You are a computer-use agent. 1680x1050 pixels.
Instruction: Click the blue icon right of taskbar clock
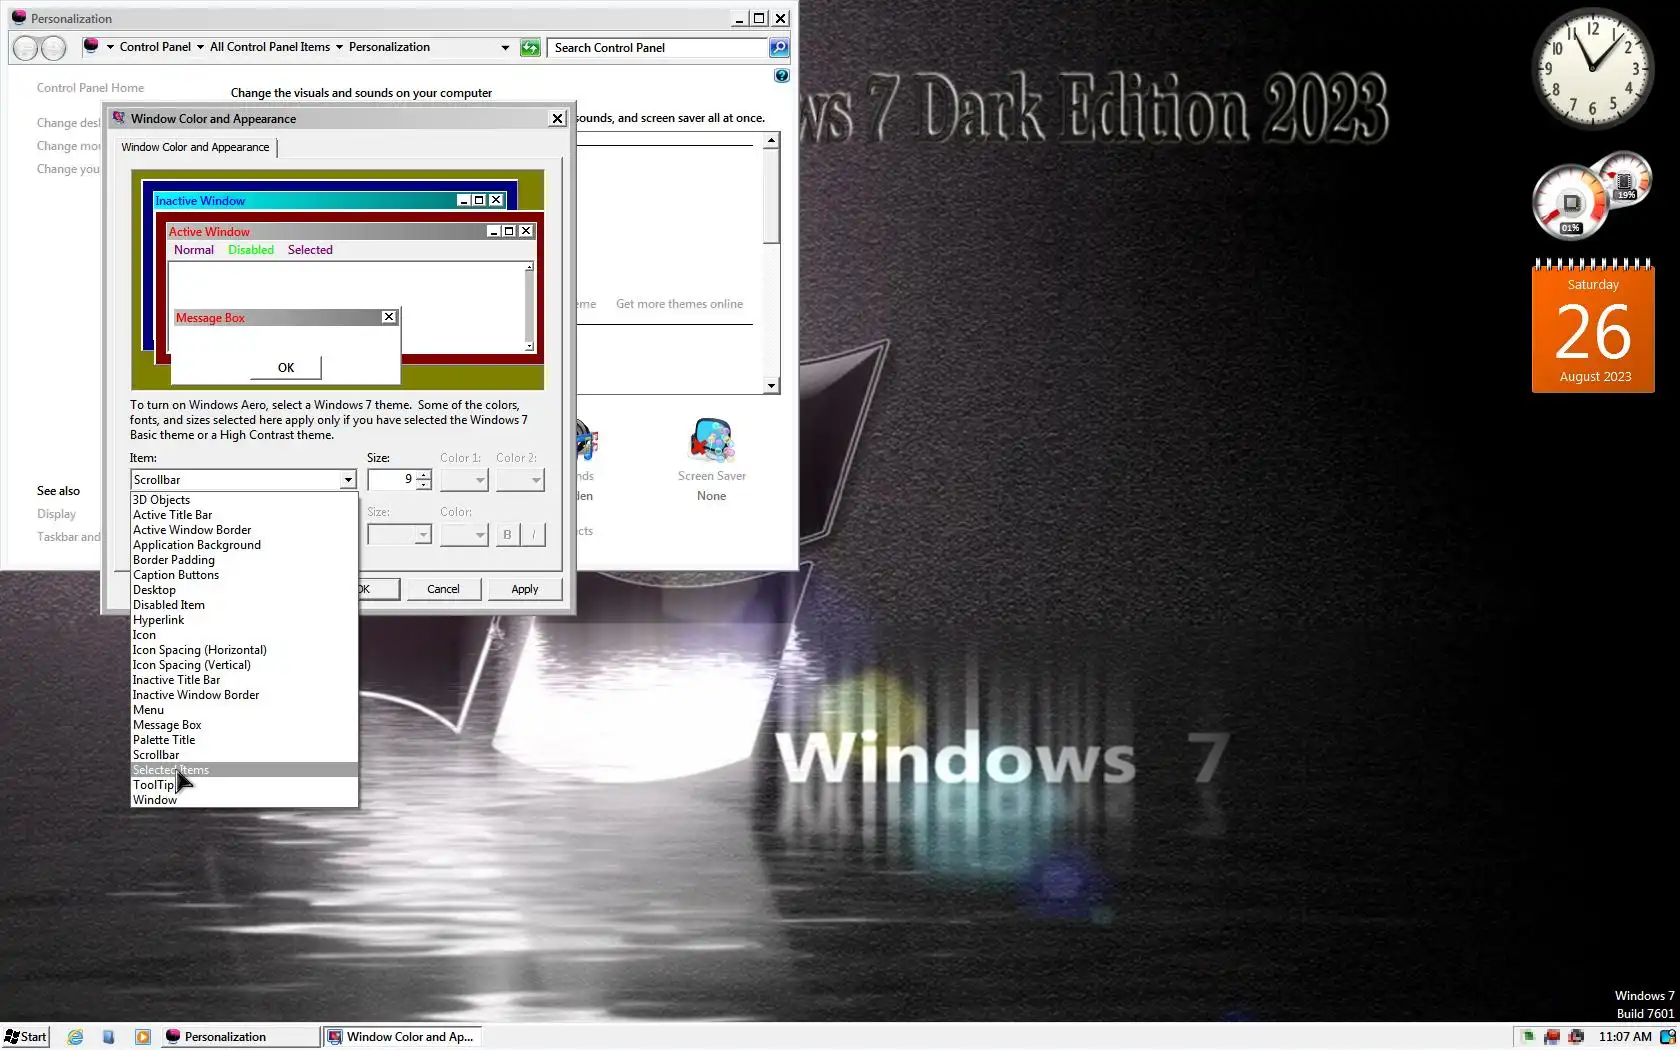click(x=1668, y=1037)
